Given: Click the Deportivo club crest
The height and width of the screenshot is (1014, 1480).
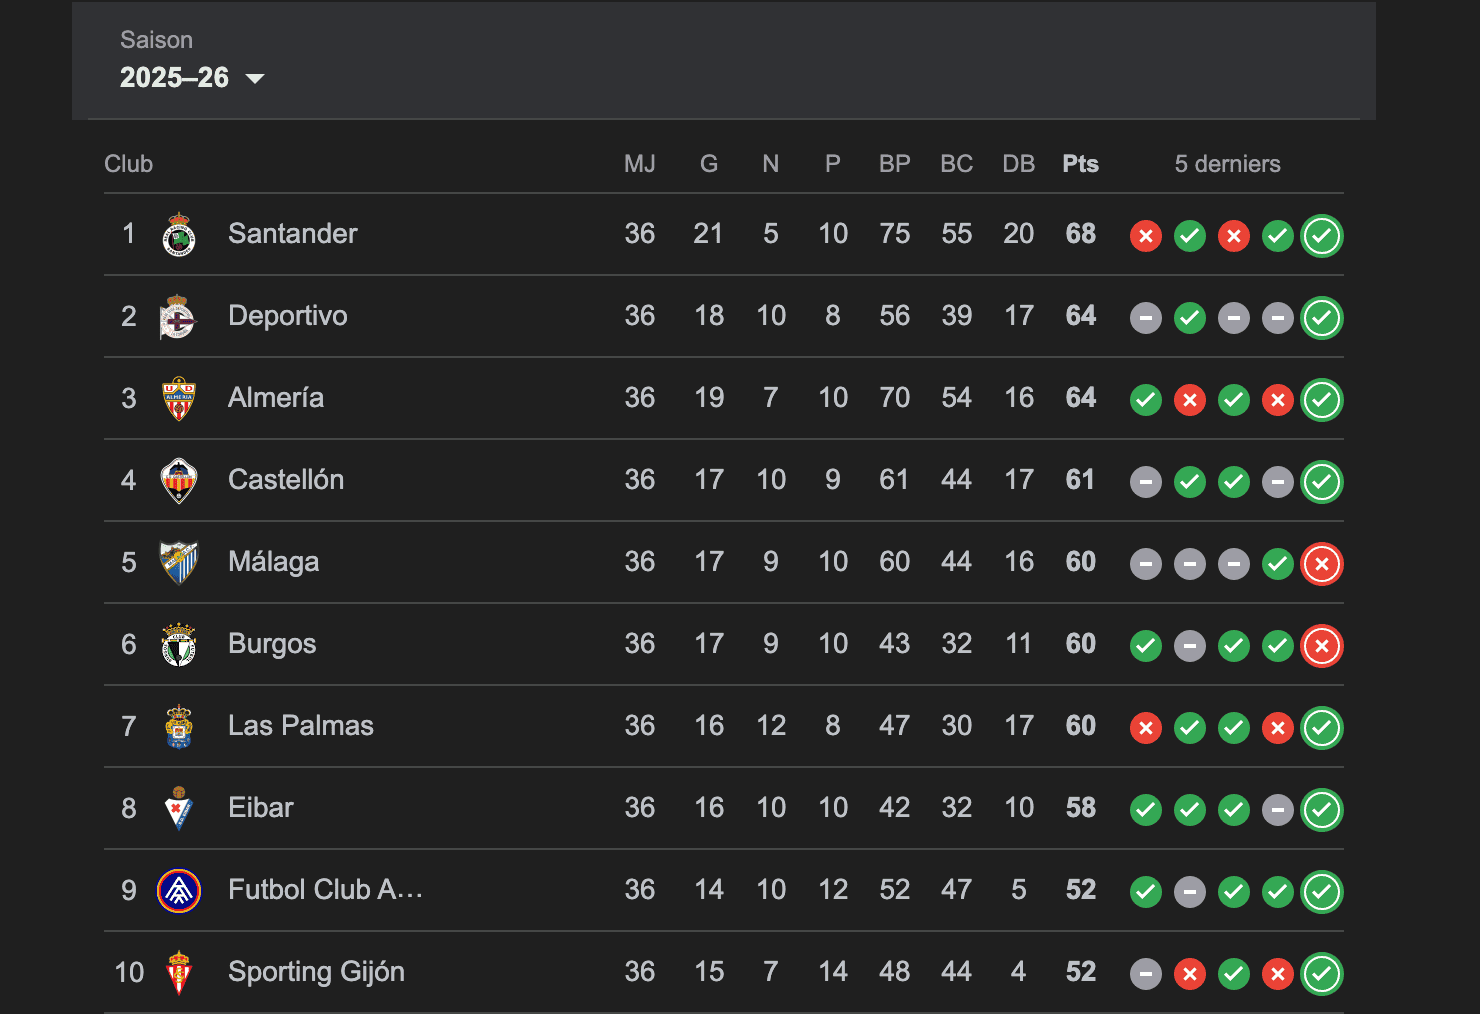Looking at the screenshot, I should click(x=179, y=317).
